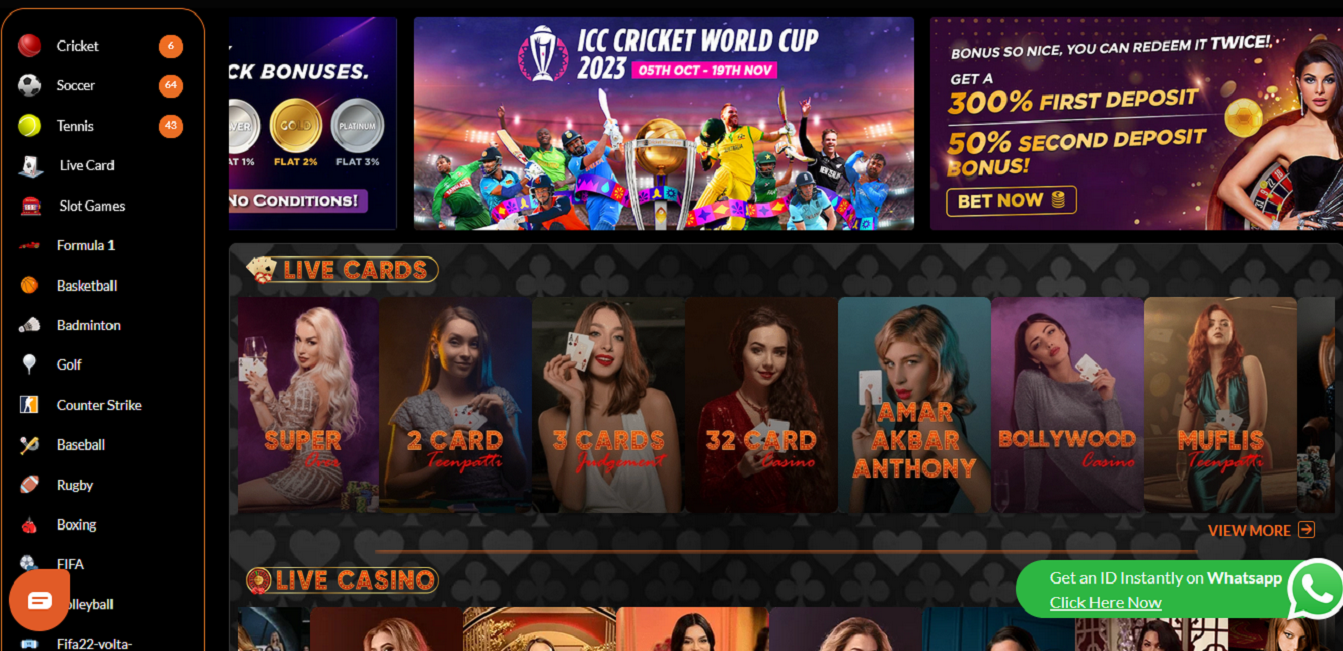
Task: Open the Basketball icon in sidebar
Action: pos(30,285)
